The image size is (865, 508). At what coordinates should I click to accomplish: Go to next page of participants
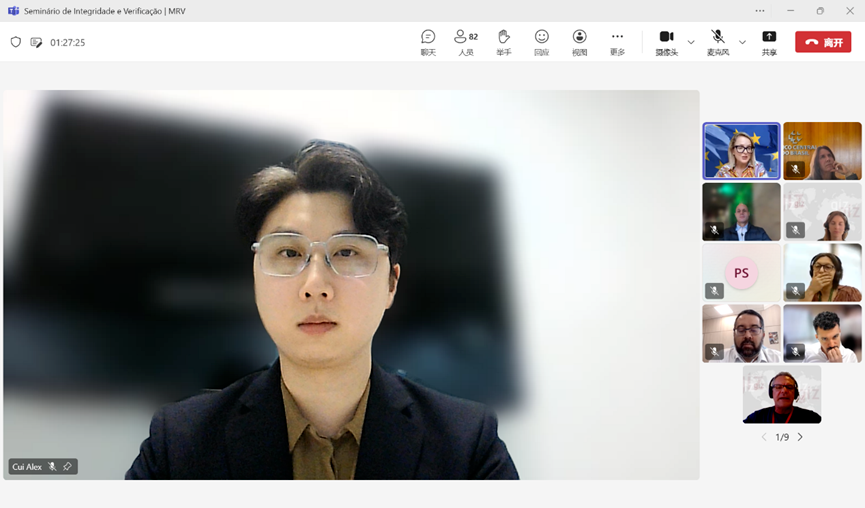coord(800,437)
